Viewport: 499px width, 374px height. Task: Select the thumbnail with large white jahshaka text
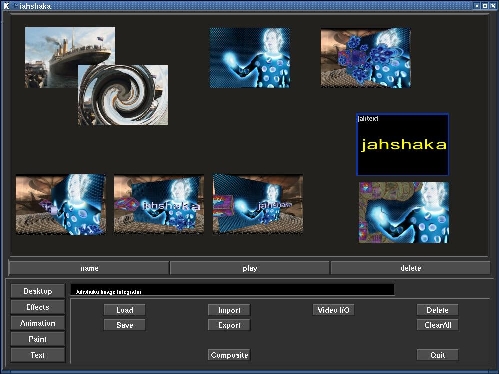[x=159, y=204]
